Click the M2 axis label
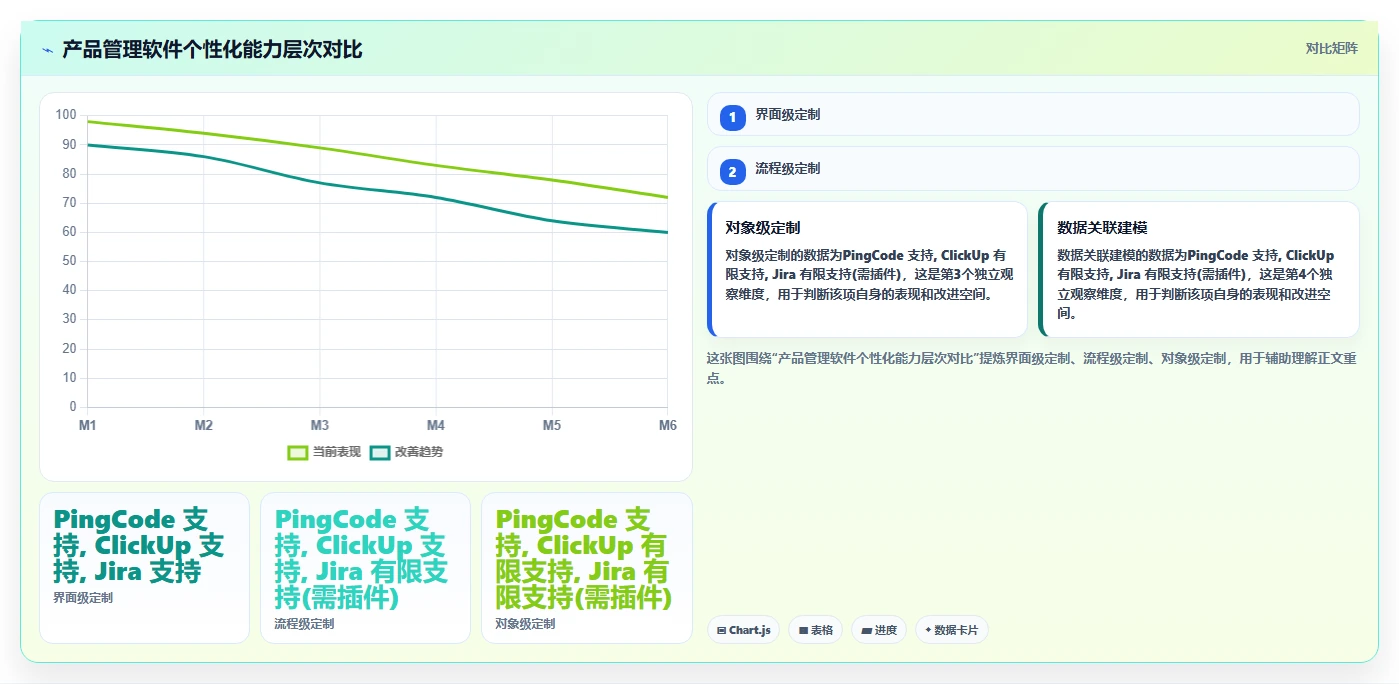This screenshot has height=684, width=1399. pyautogui.click(x=204, y=425)
